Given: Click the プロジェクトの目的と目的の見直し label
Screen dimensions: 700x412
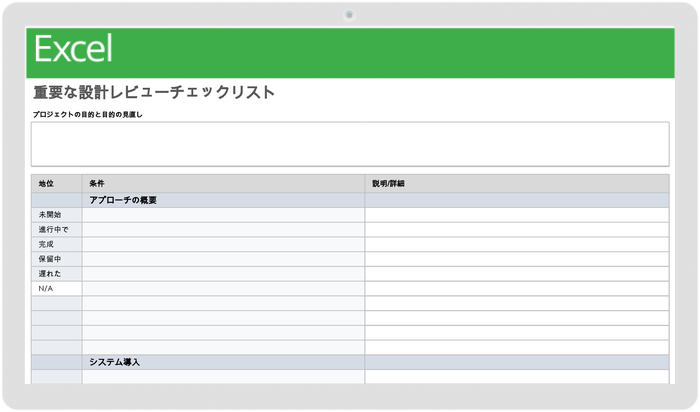Looking at the screenshot, I should (94, 114).
